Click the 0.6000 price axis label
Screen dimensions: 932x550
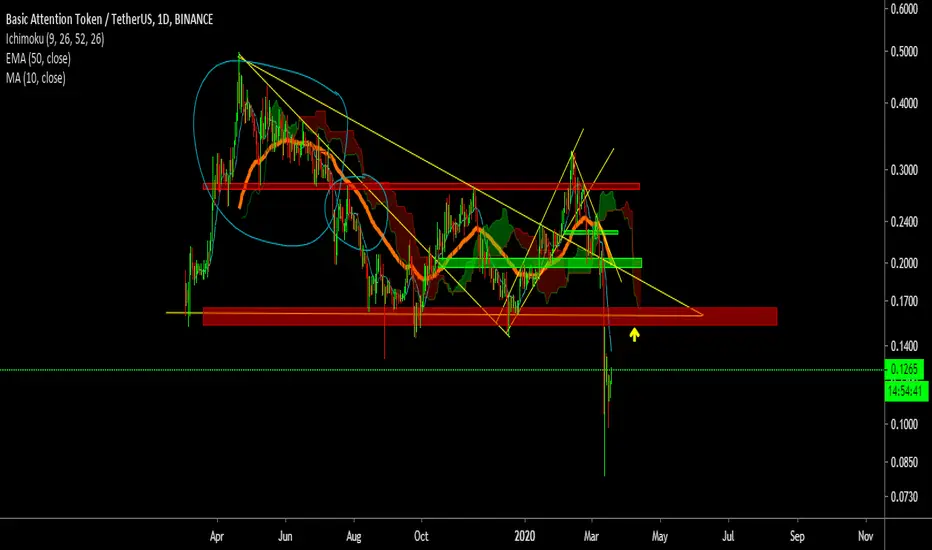[x=904, y=10]
